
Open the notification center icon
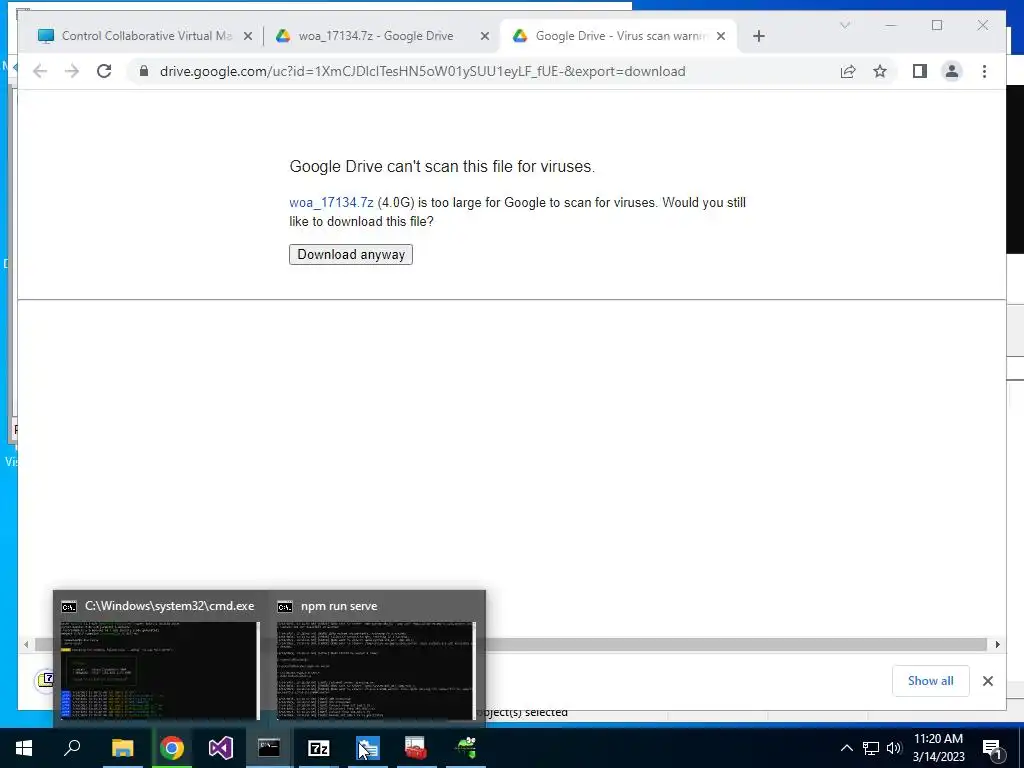(993, 748)
